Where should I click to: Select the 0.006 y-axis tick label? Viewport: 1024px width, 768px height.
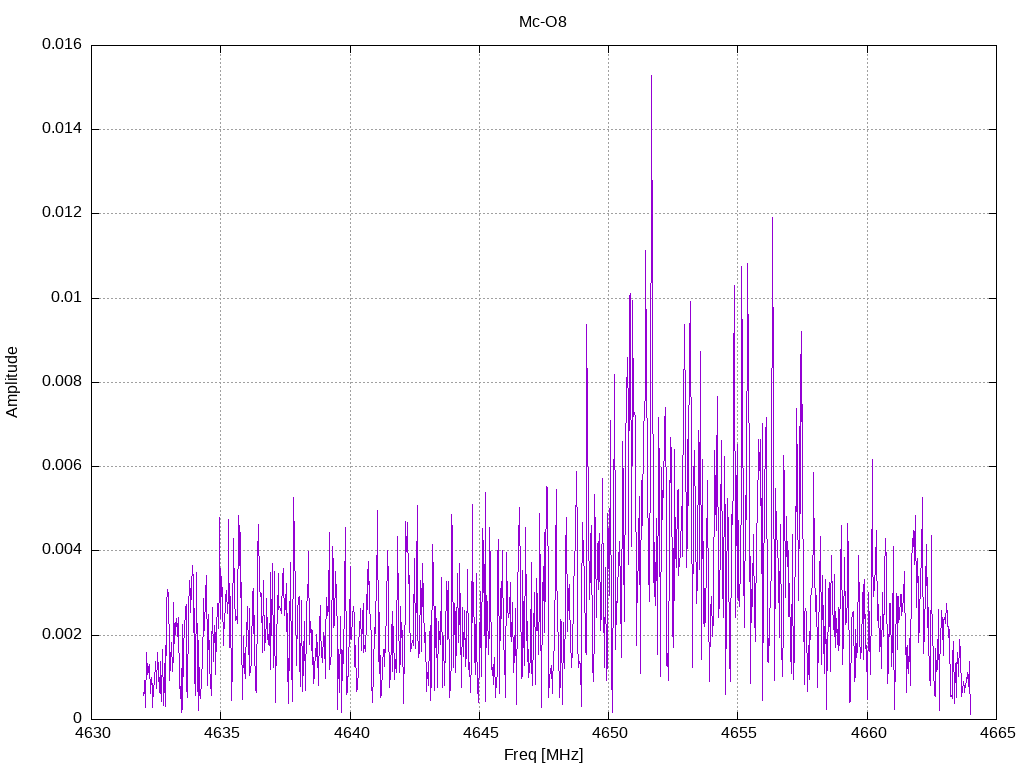(62, 466)
